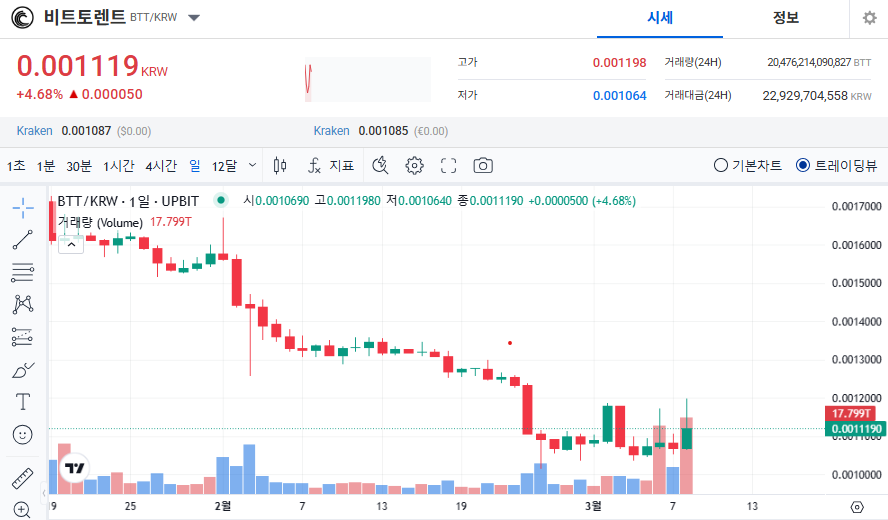Click the TradingView logo badge
Screen dimensions: 888x520
coord(74,468)
